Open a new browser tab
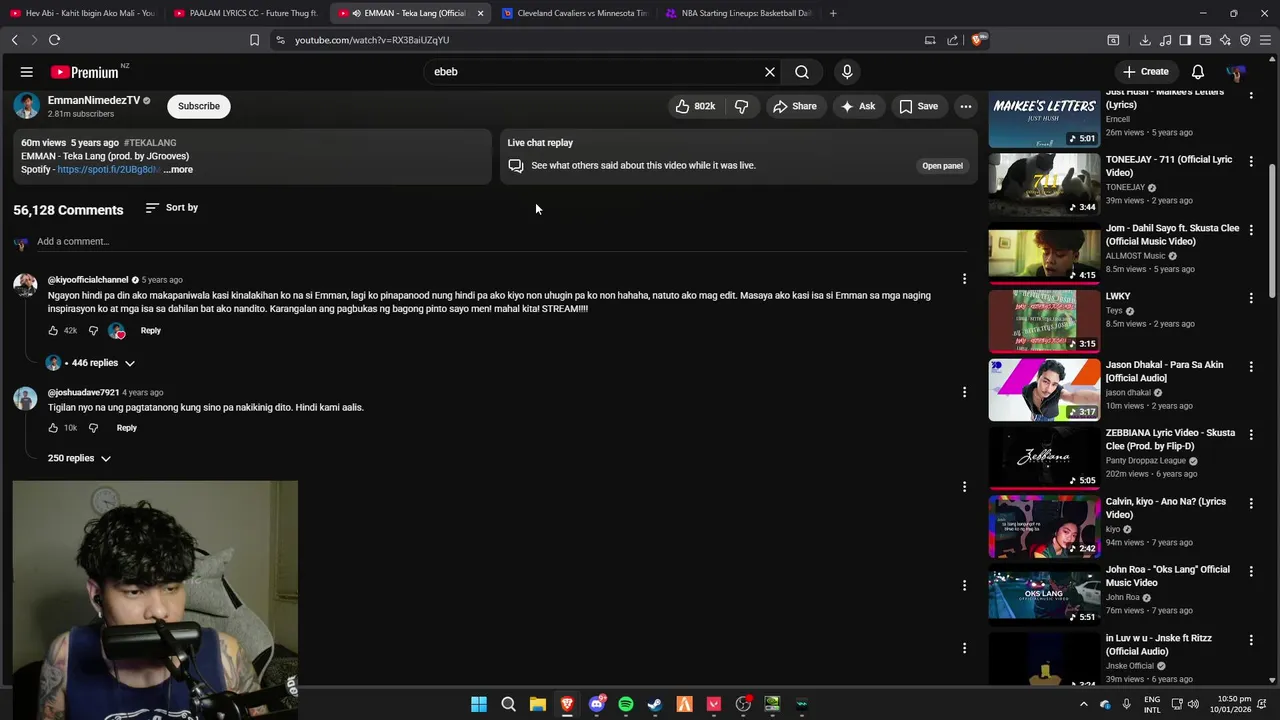Image resolution: width=1280 pixels, height=720 pixels. click(x=833, y=13)
